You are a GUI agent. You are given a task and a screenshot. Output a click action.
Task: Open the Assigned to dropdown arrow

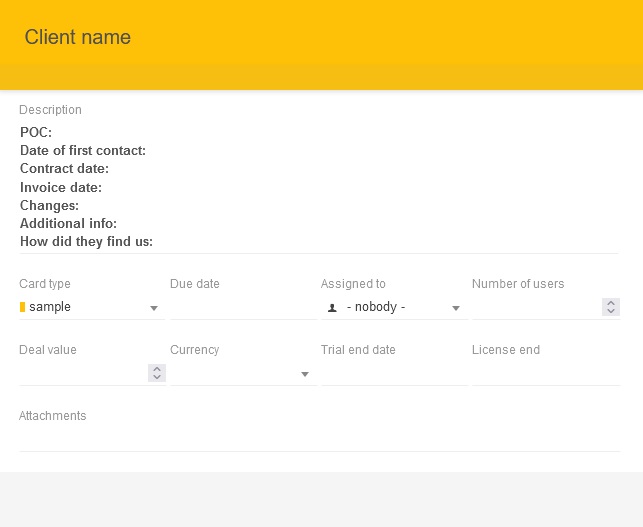coord(455,308)
